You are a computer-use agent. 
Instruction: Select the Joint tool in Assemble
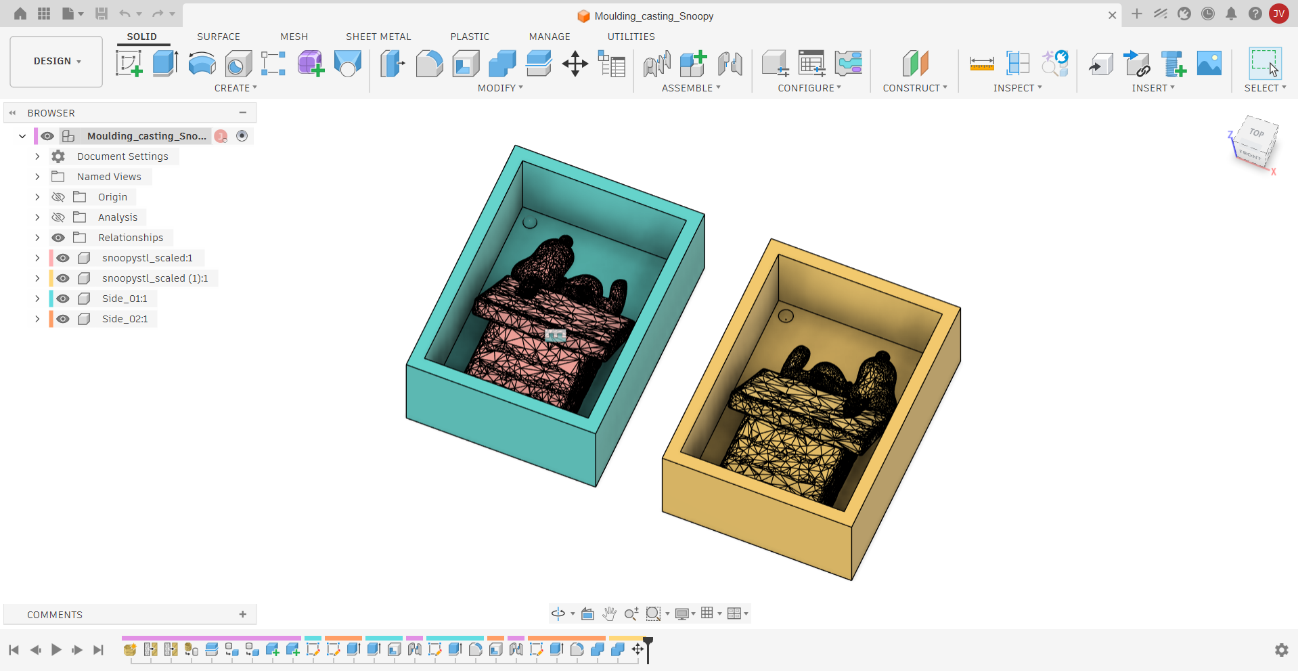coord(657,64)
